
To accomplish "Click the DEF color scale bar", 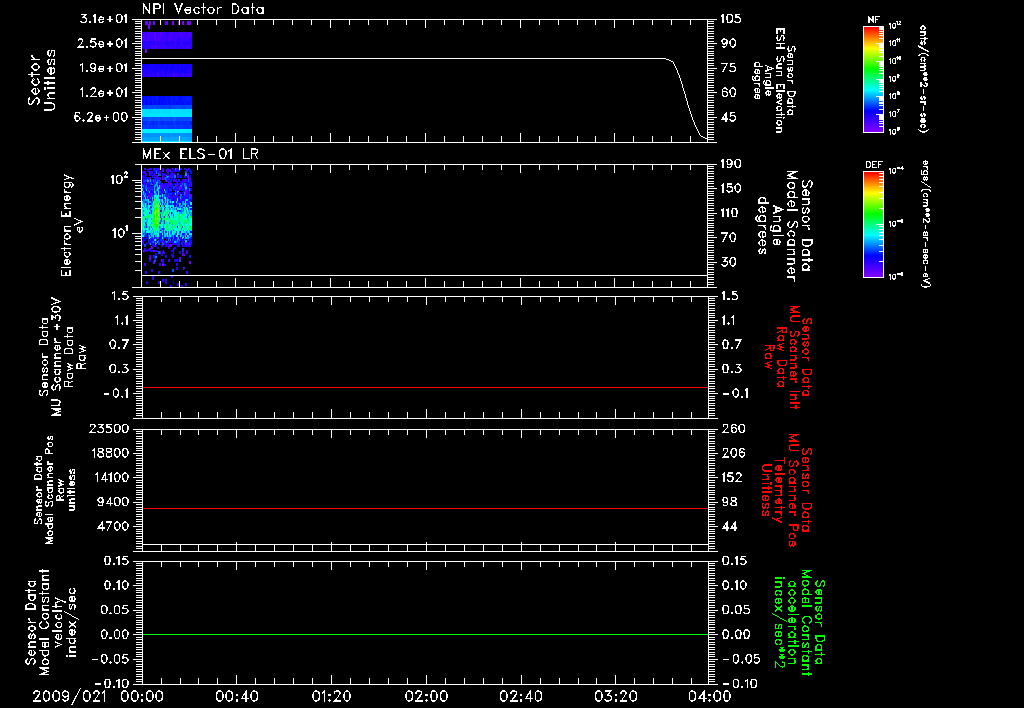I will (x=874, y=224).
